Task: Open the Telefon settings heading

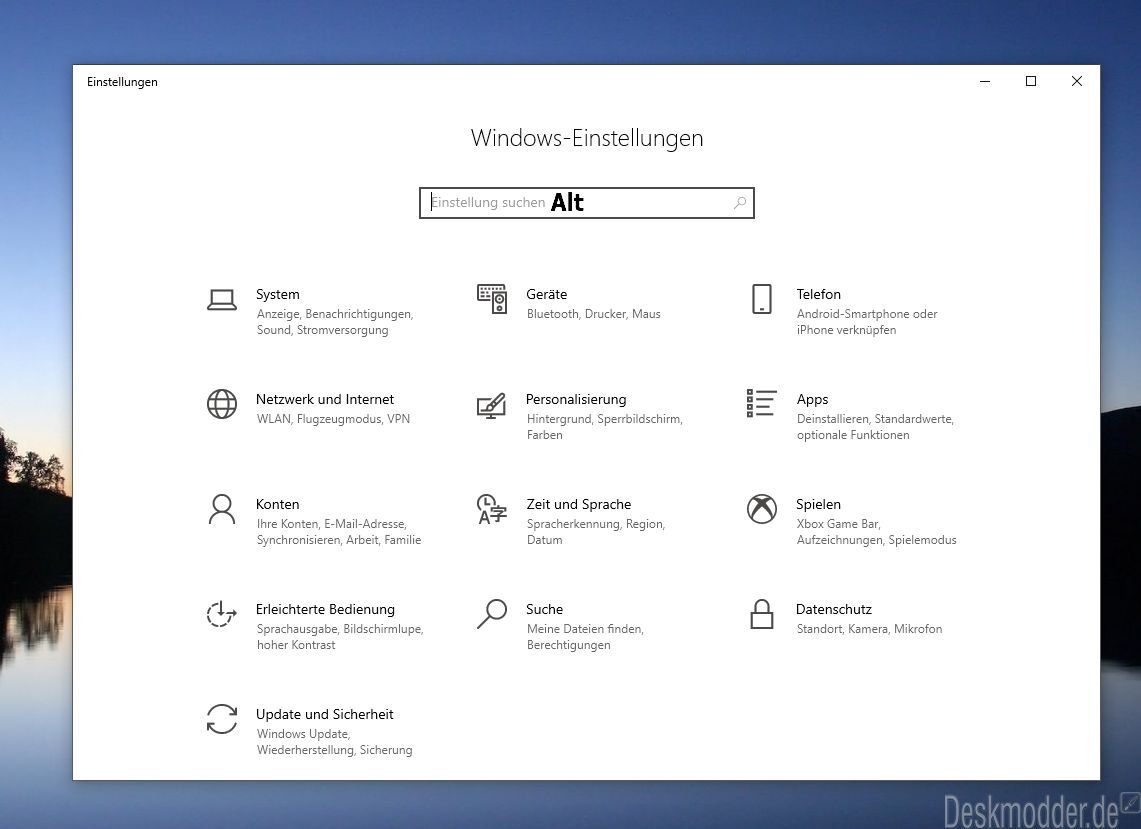Action: coord(819,294)
